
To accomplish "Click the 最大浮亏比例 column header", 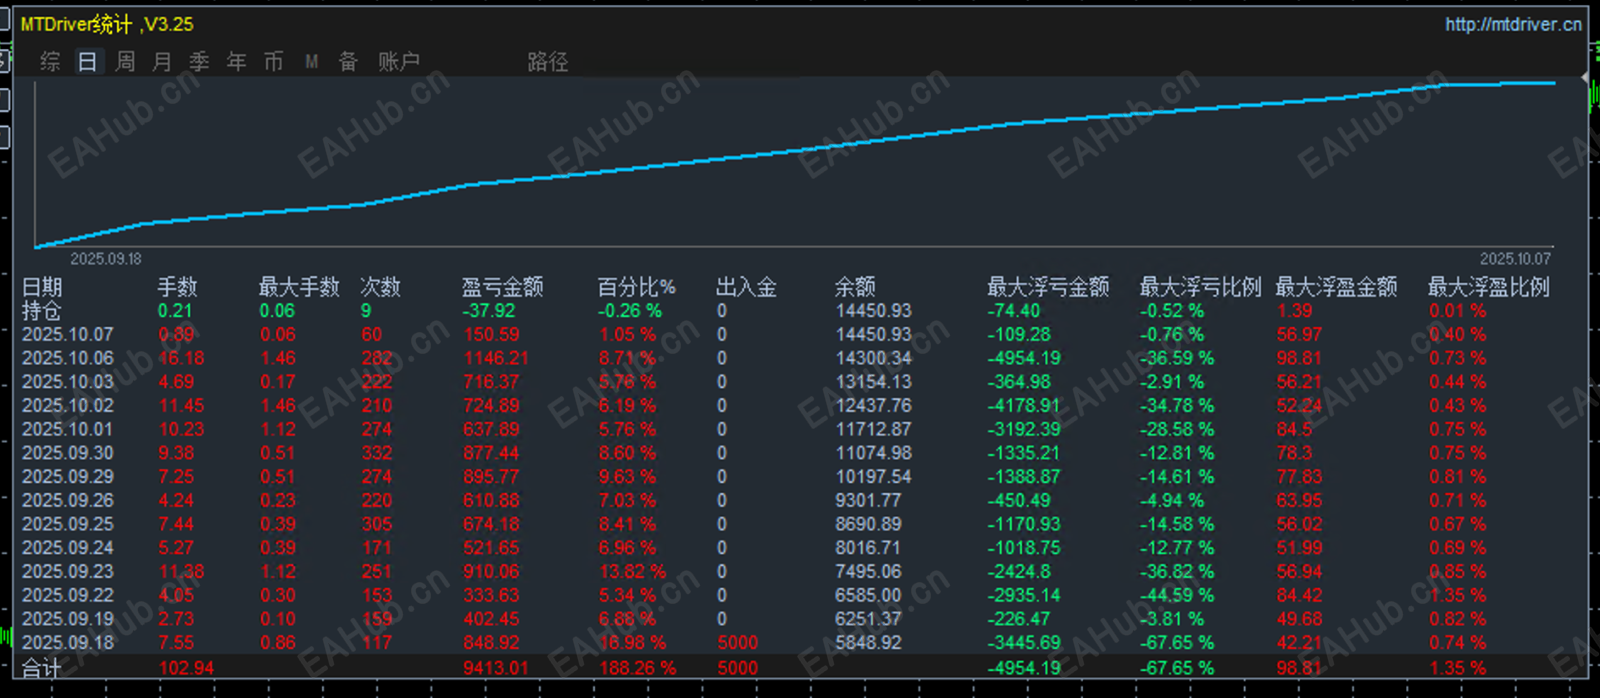I will pos(1200,287).
